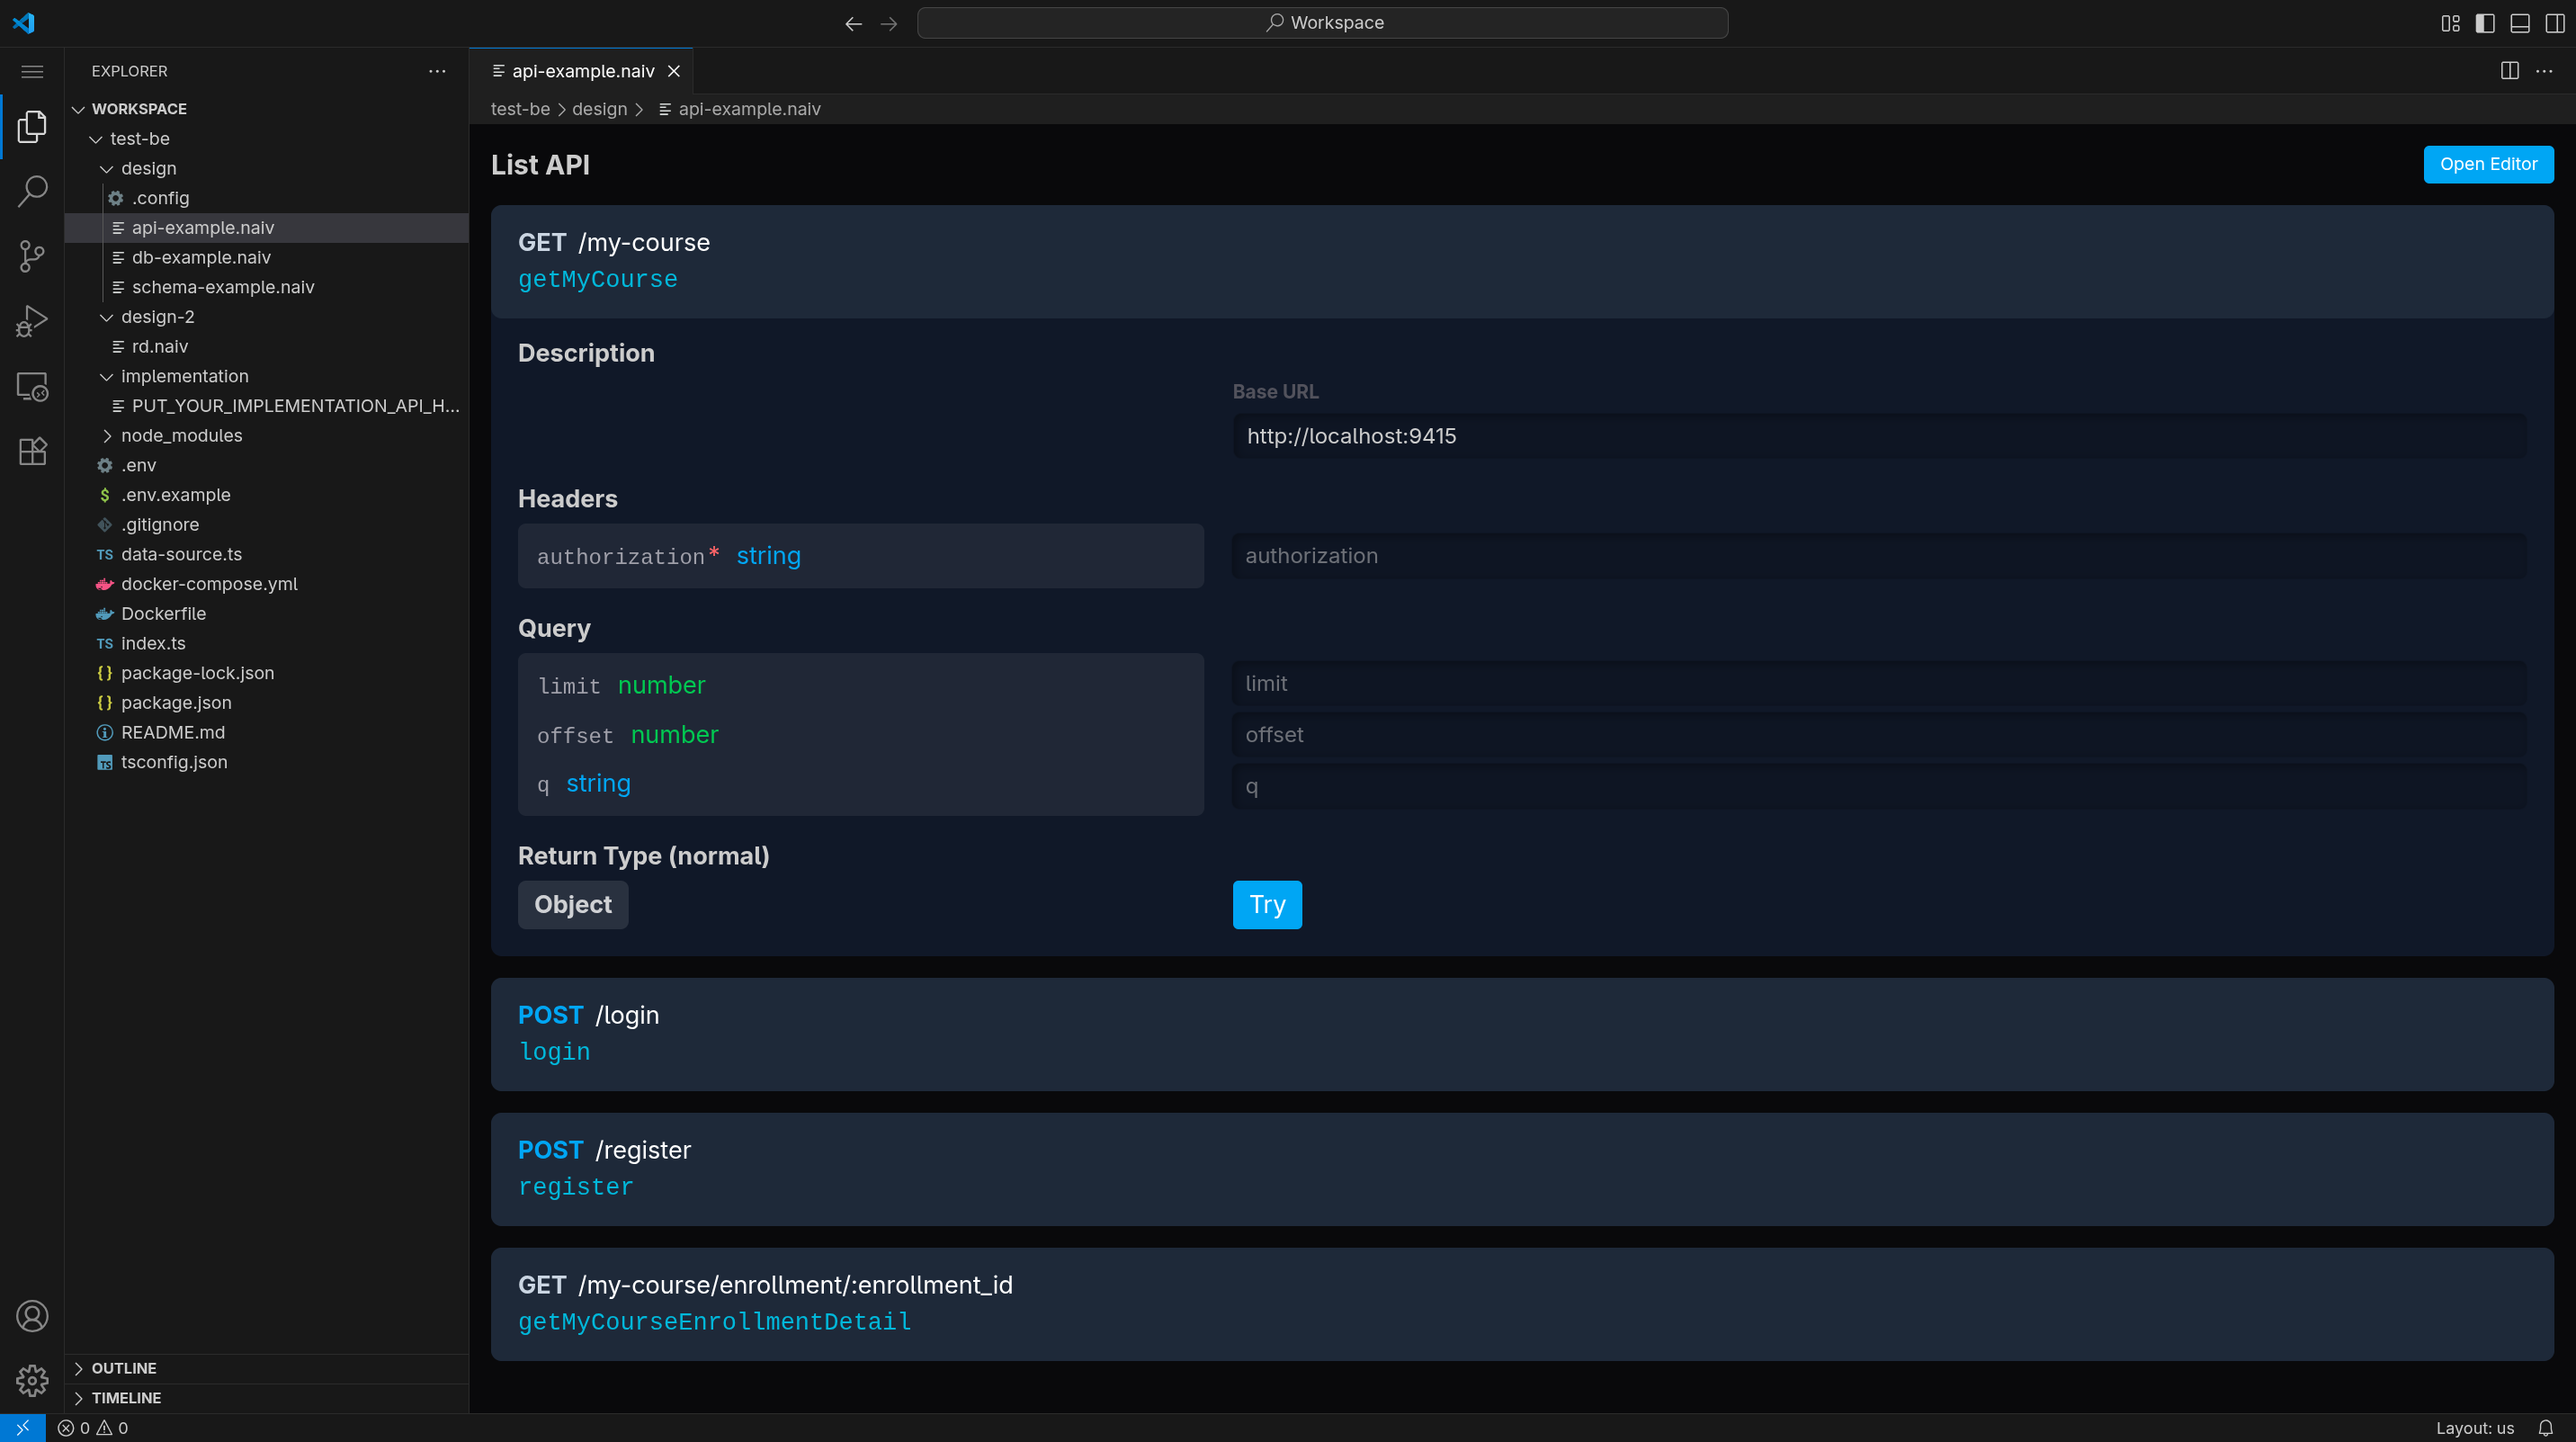Open Manage settings gear icon
Screen dimensions: 2576x1442
32,1381
